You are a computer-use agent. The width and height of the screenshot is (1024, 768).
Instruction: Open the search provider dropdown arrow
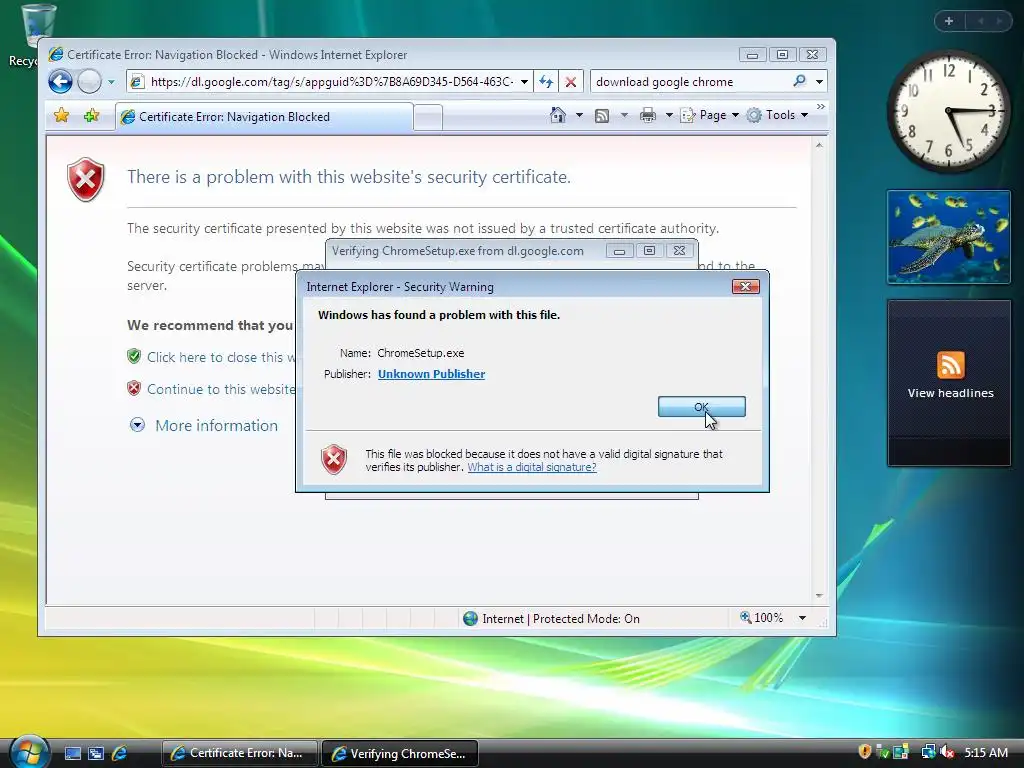[x=819, y=82]
